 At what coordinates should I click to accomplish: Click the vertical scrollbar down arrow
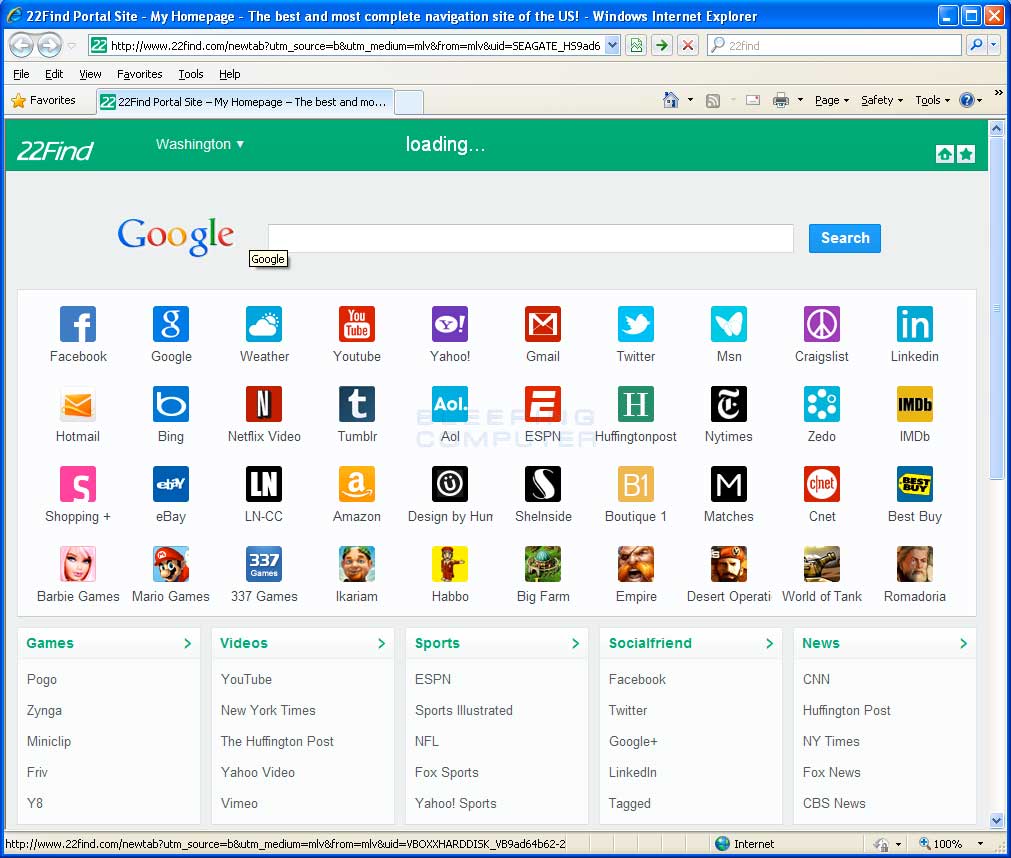point(996,821)
